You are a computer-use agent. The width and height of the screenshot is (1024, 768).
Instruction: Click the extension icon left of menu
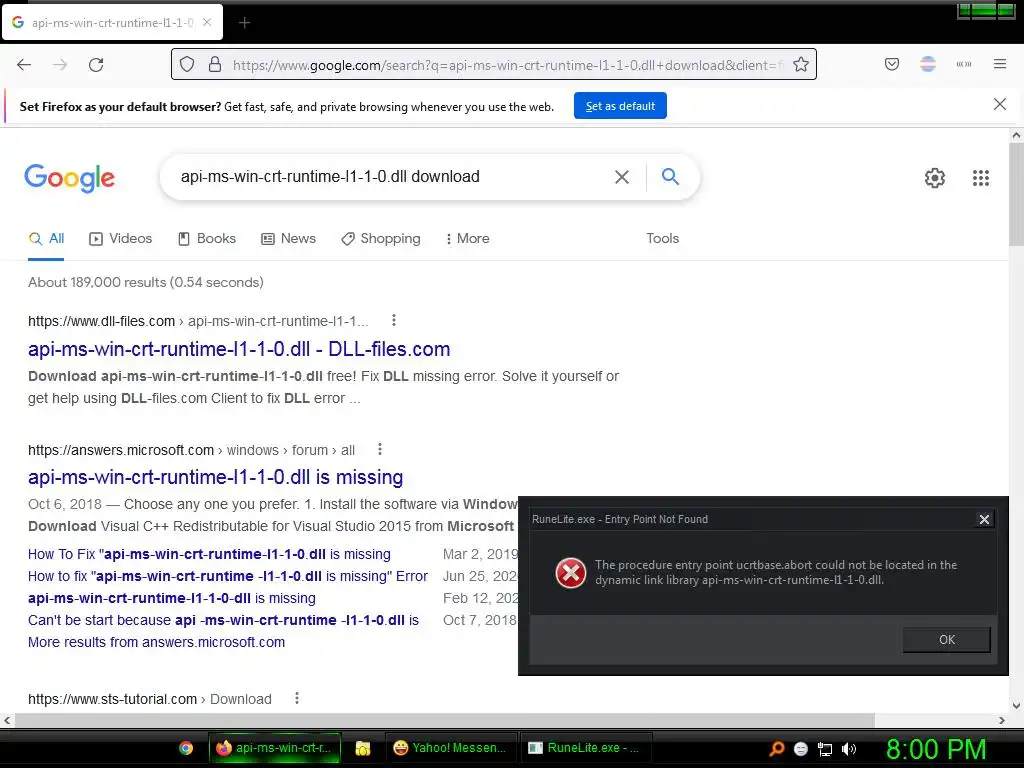(x=964, y=64)
